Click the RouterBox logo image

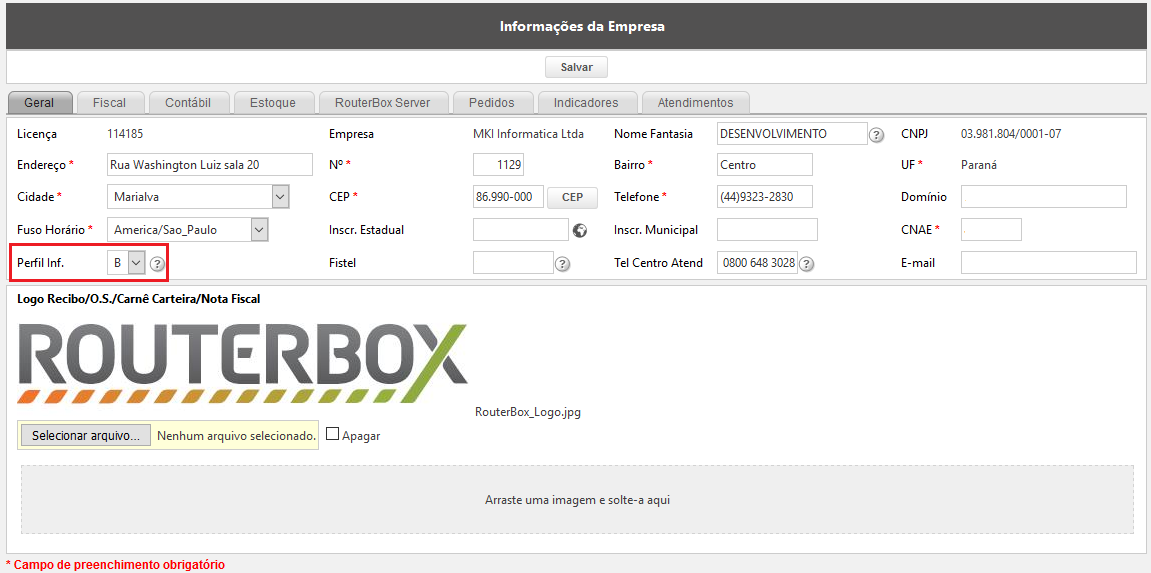pyautogui.click(x=242, y=363)
